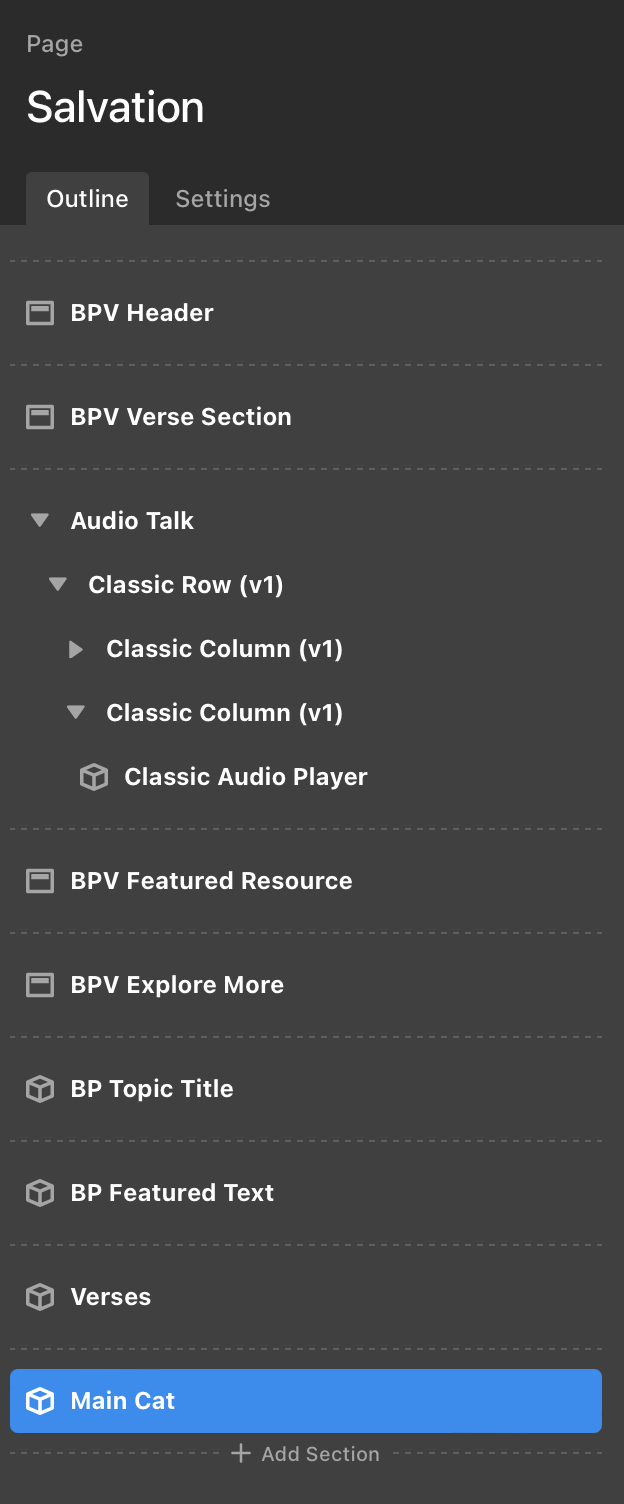The width and height of the screenshot is (624, 1504).
Task: Click the BP Topic Title cube icon
Action: [40, 1089]
